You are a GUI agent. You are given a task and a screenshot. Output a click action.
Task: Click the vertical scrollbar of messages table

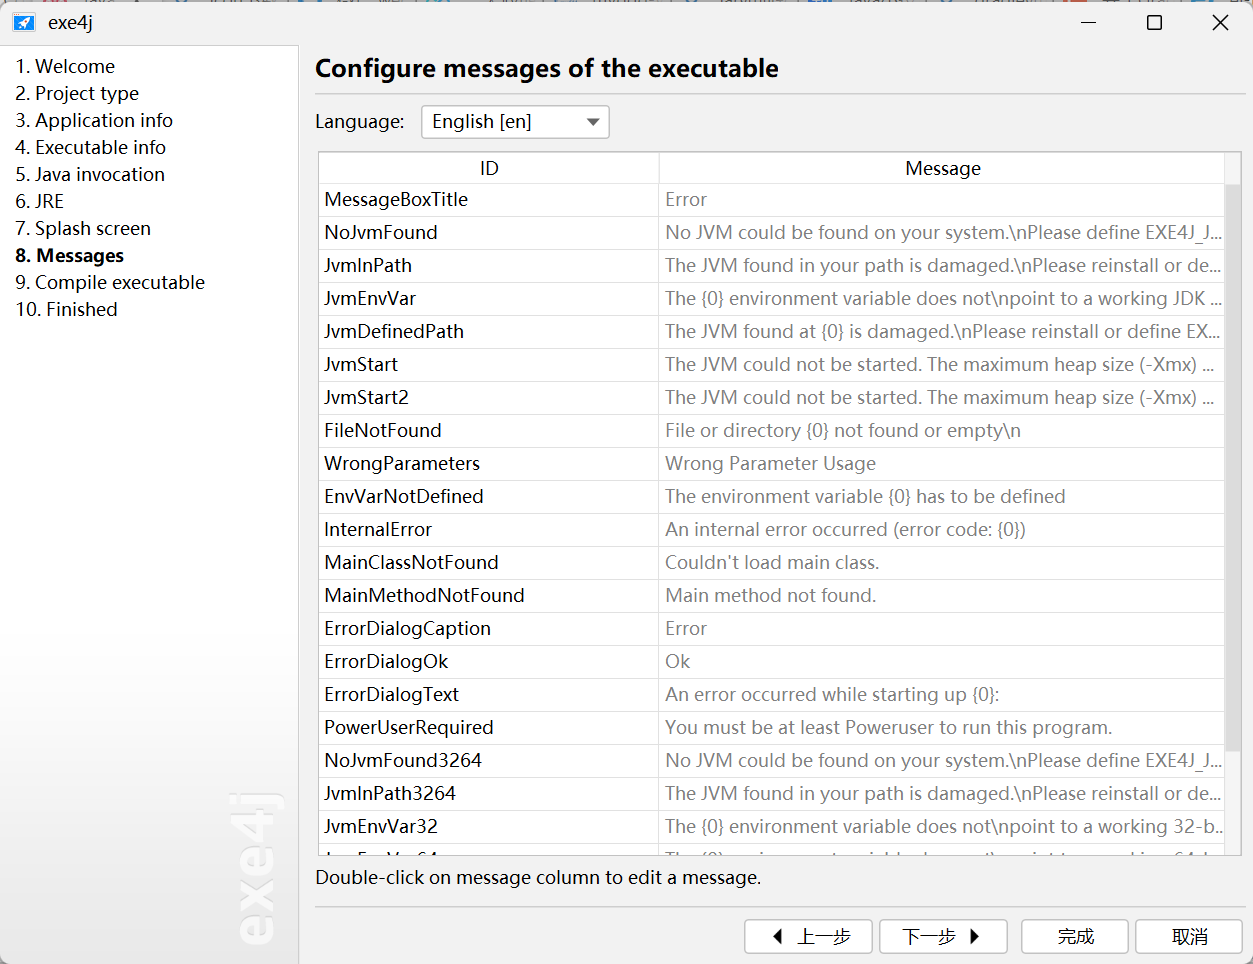(1233, 470)
